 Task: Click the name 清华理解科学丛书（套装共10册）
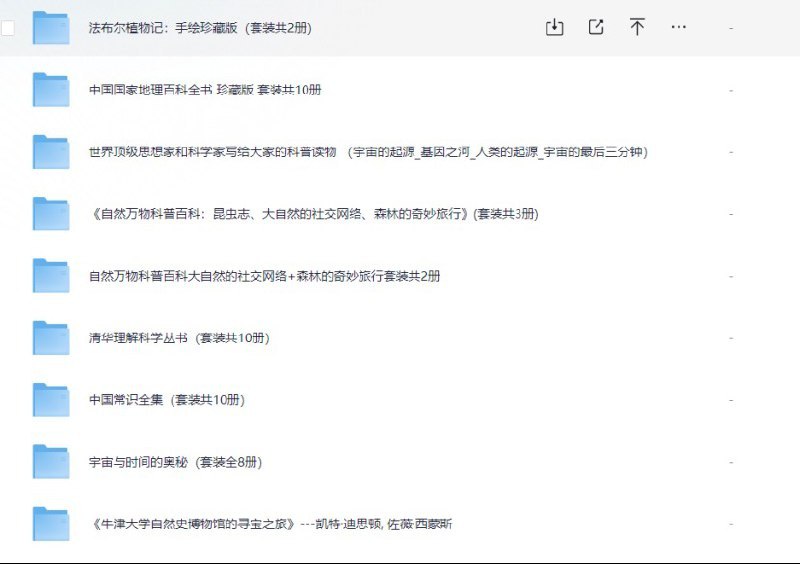click(179, 338)
